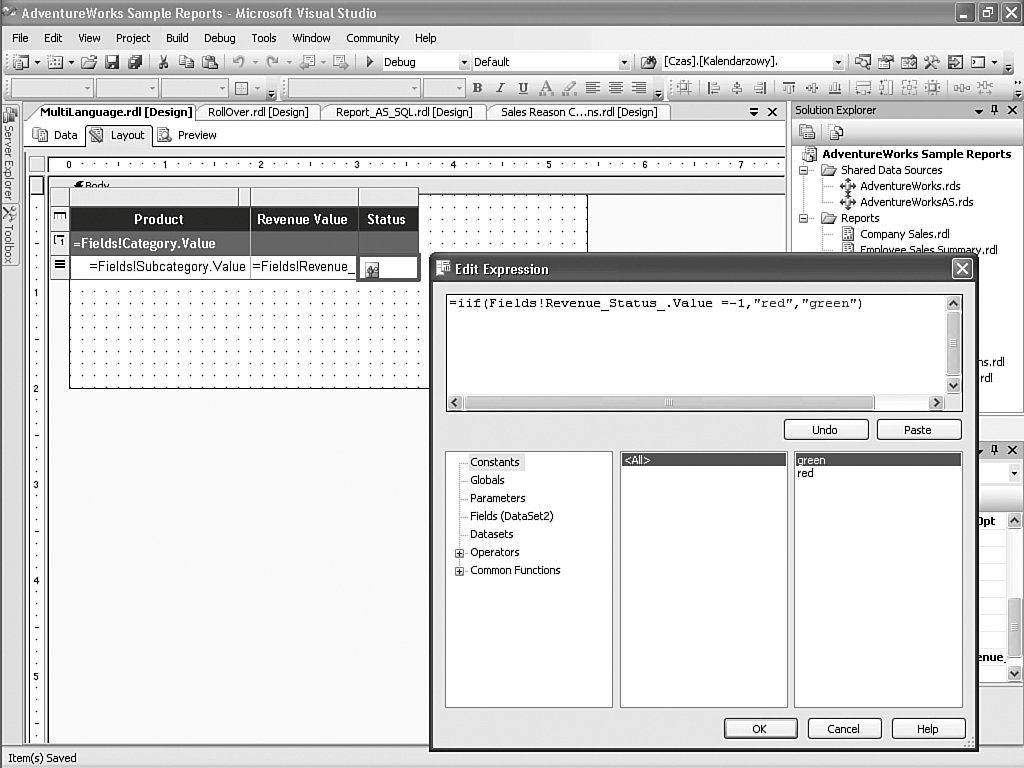Click the Copy toolbar icon
1024x768 pixels.
click(186, 62)
